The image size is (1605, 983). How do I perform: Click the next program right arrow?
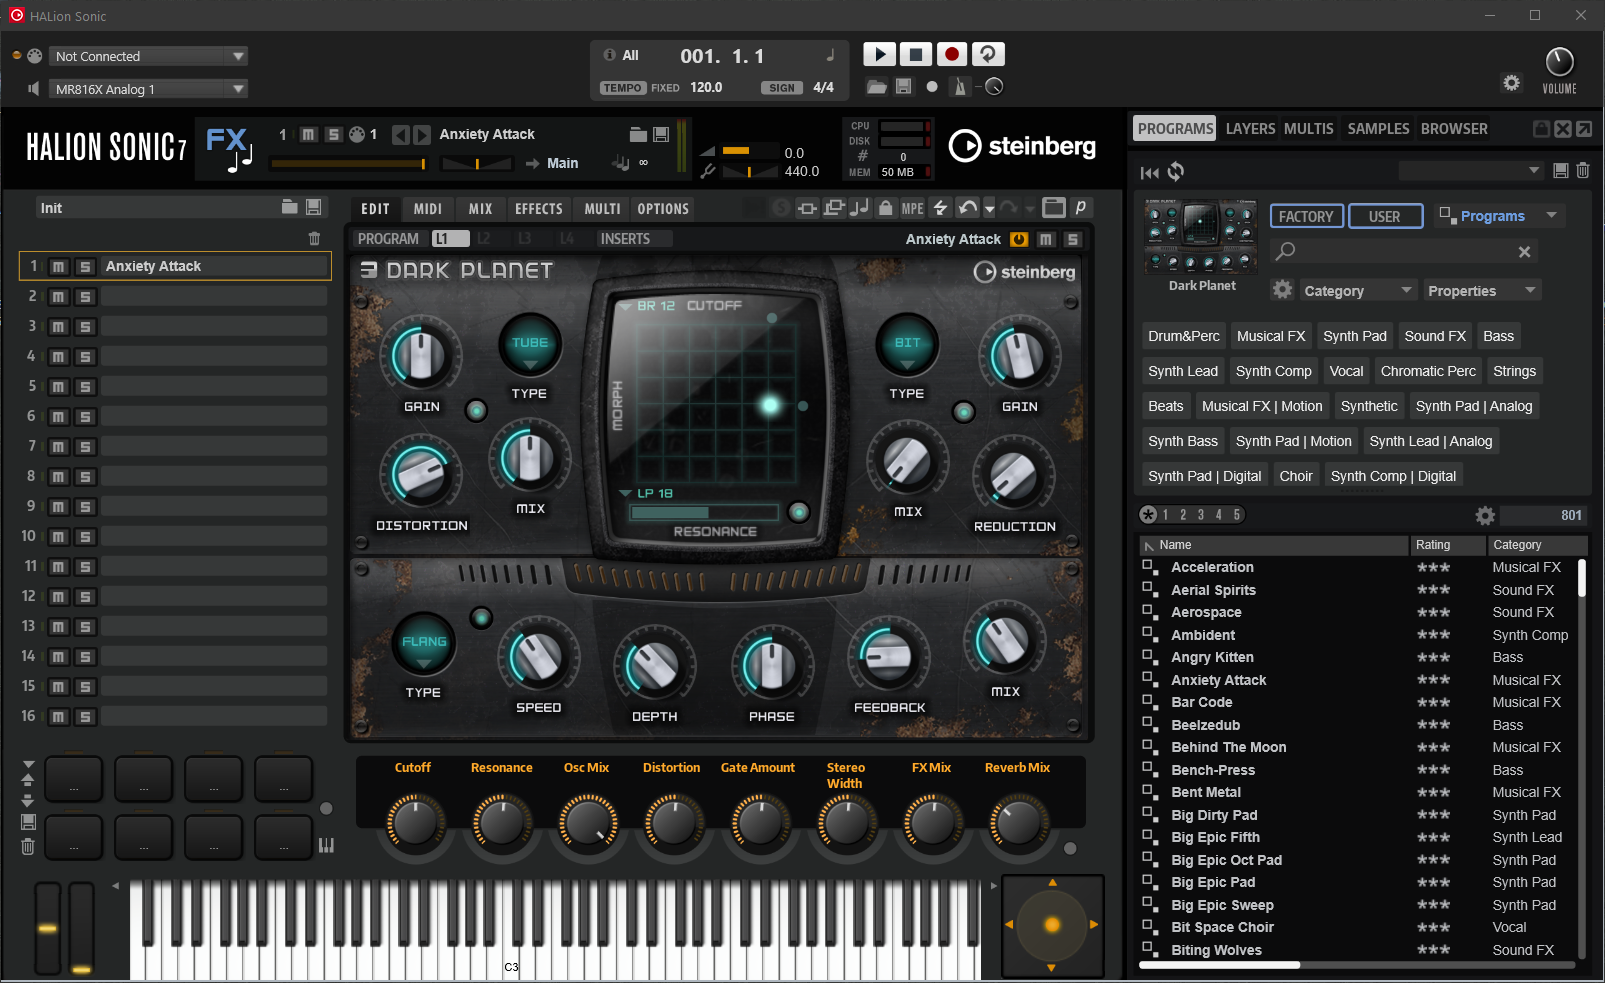(x=422, y=134)
